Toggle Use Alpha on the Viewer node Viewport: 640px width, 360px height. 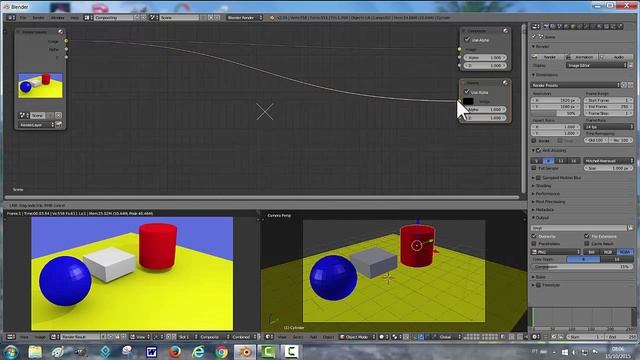(x=467, y=92)
